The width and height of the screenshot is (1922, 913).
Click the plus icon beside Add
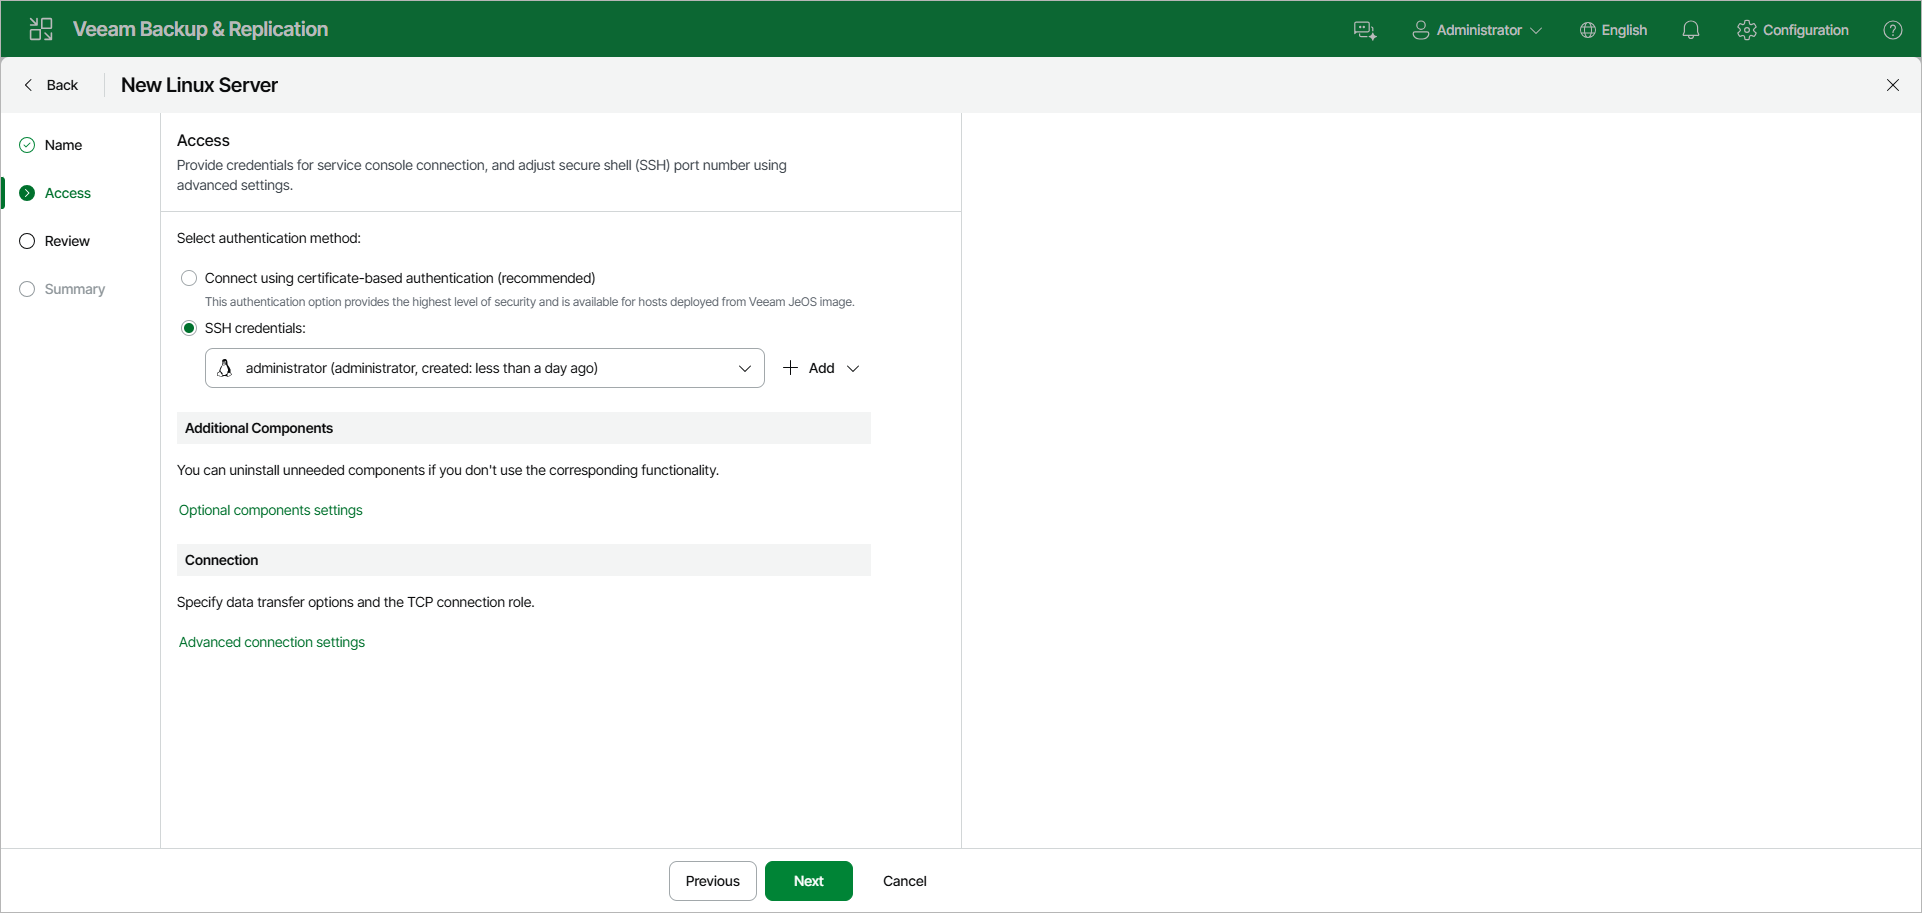(x=790, y=368)
